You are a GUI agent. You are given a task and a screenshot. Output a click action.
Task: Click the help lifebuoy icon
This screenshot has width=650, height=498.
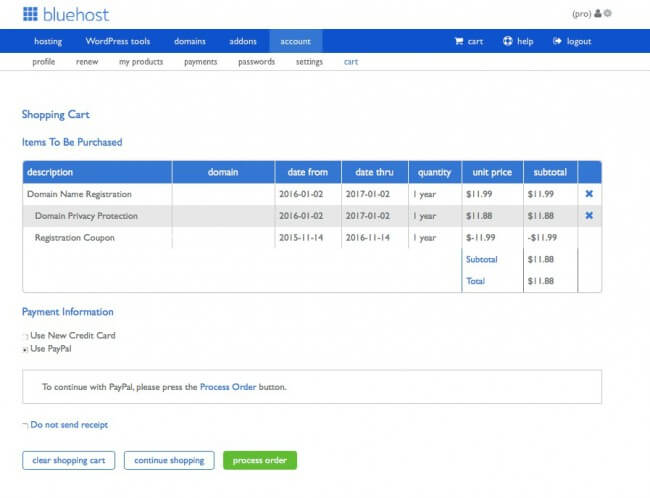(x=508, y=41)
